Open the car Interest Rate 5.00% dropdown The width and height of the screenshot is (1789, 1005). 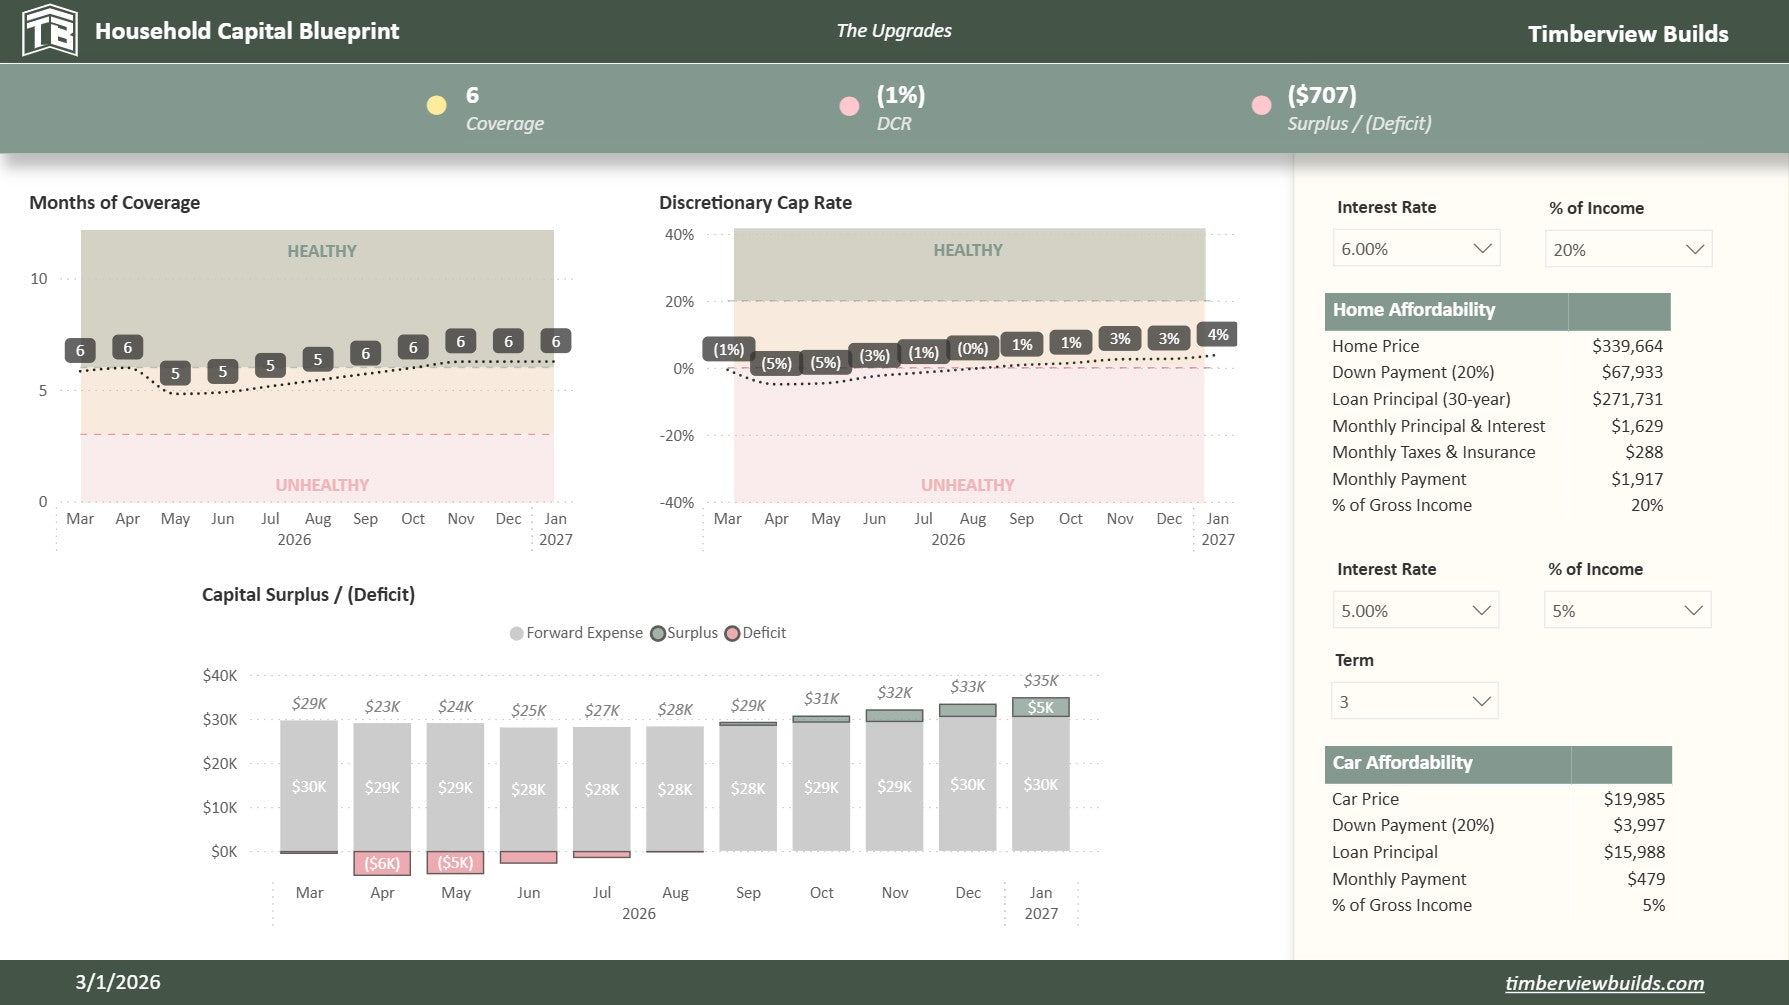coord(1415,611)
